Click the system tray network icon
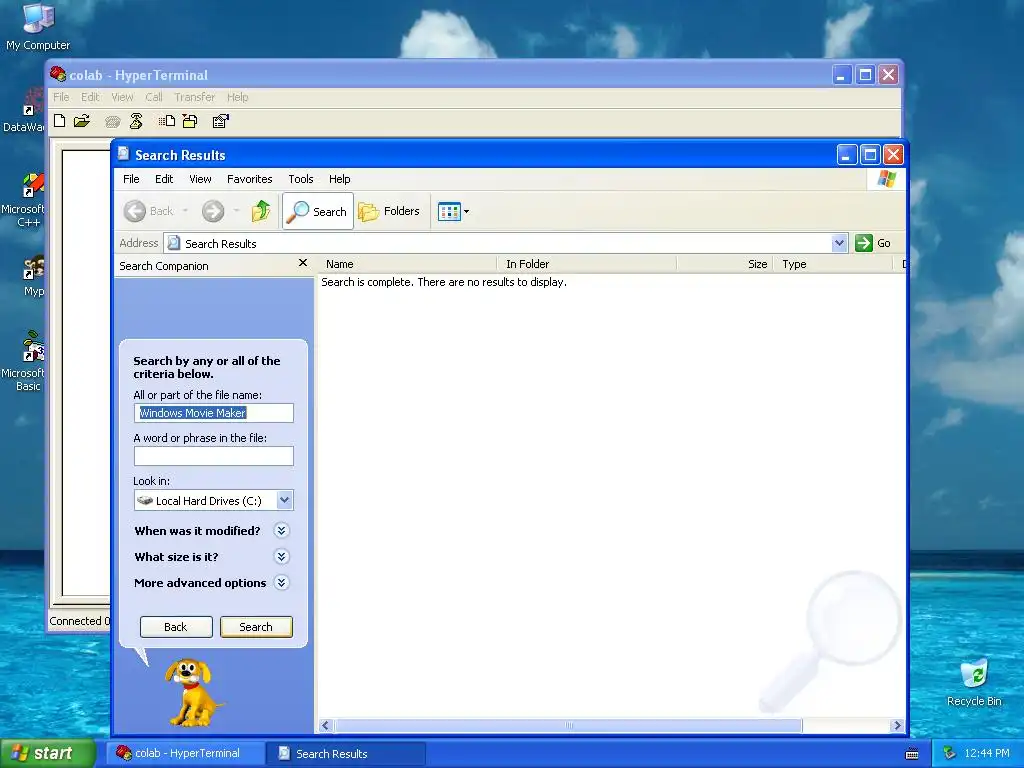 click(x=950, y=753)
